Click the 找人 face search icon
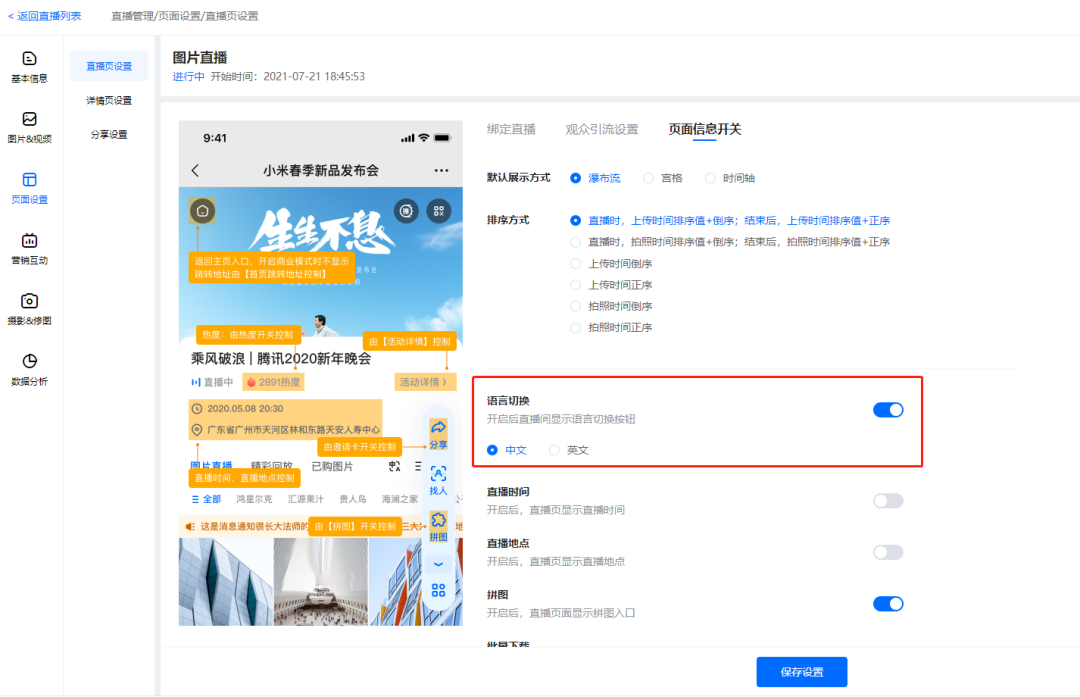 point(438,479)
